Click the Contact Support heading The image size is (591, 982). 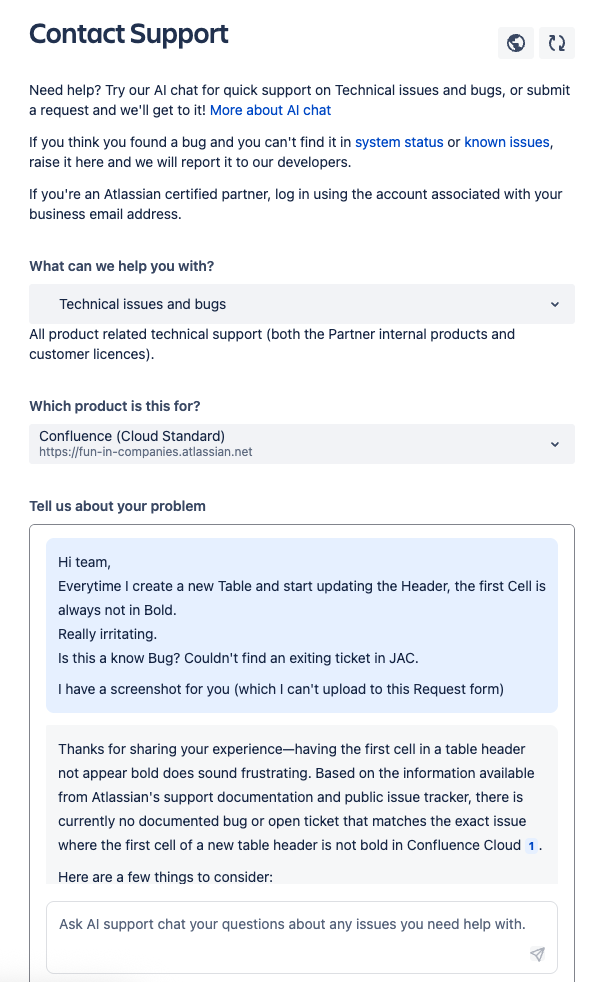pos(128,34)
